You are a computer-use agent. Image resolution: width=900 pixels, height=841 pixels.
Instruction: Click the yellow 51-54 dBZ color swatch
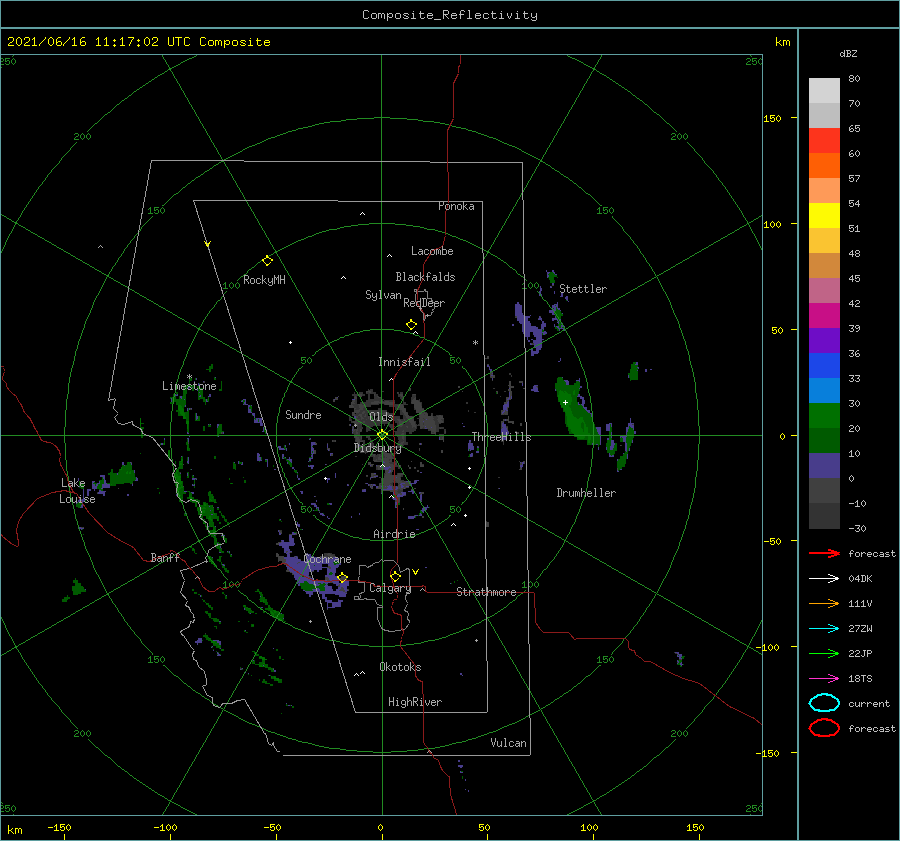(x=824, y=216)
